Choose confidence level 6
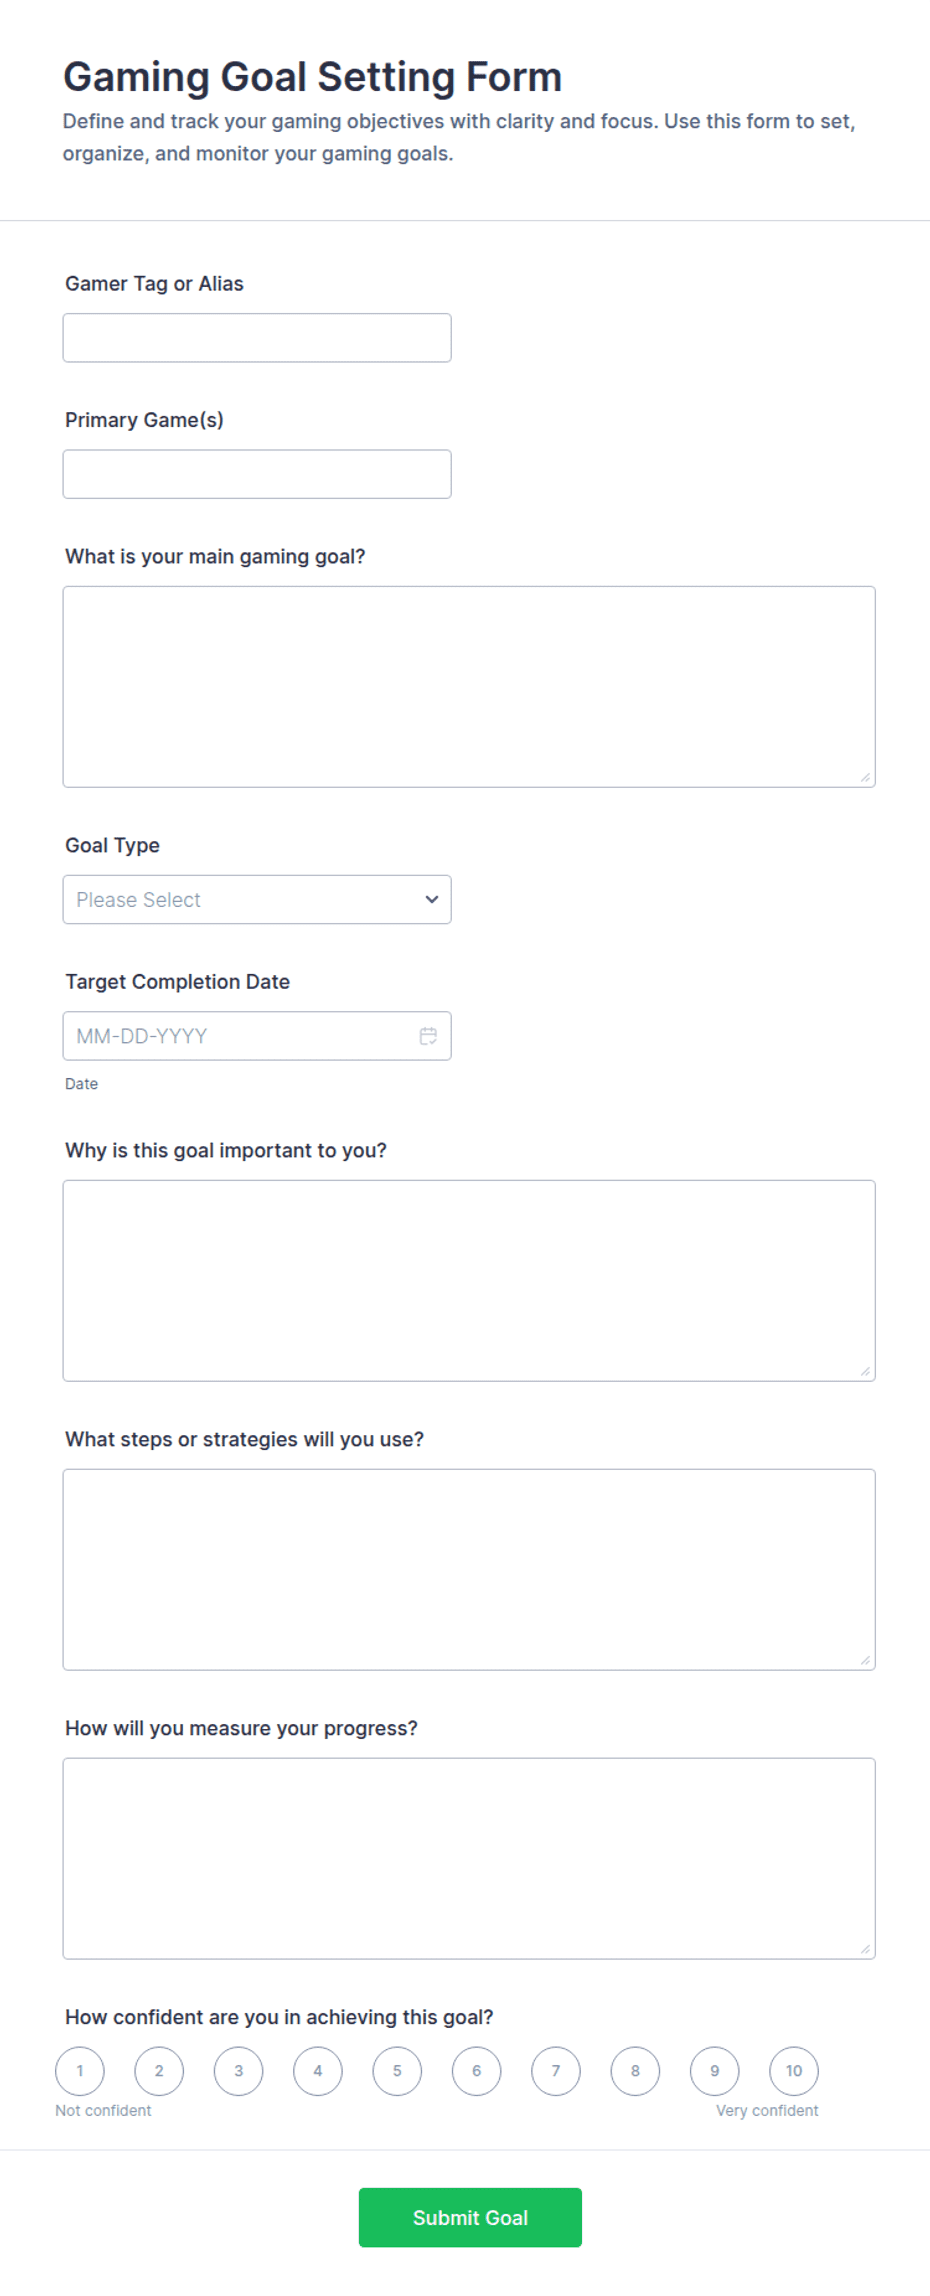The image size is (930, 2296). (476, 2070)
